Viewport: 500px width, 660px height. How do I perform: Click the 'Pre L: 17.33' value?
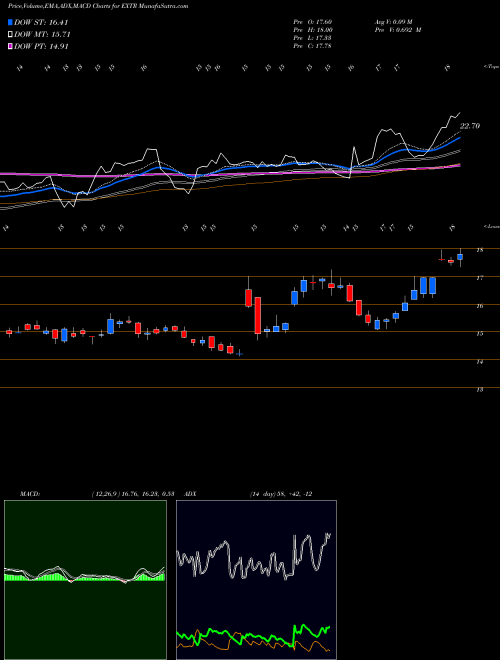point(312,38)
